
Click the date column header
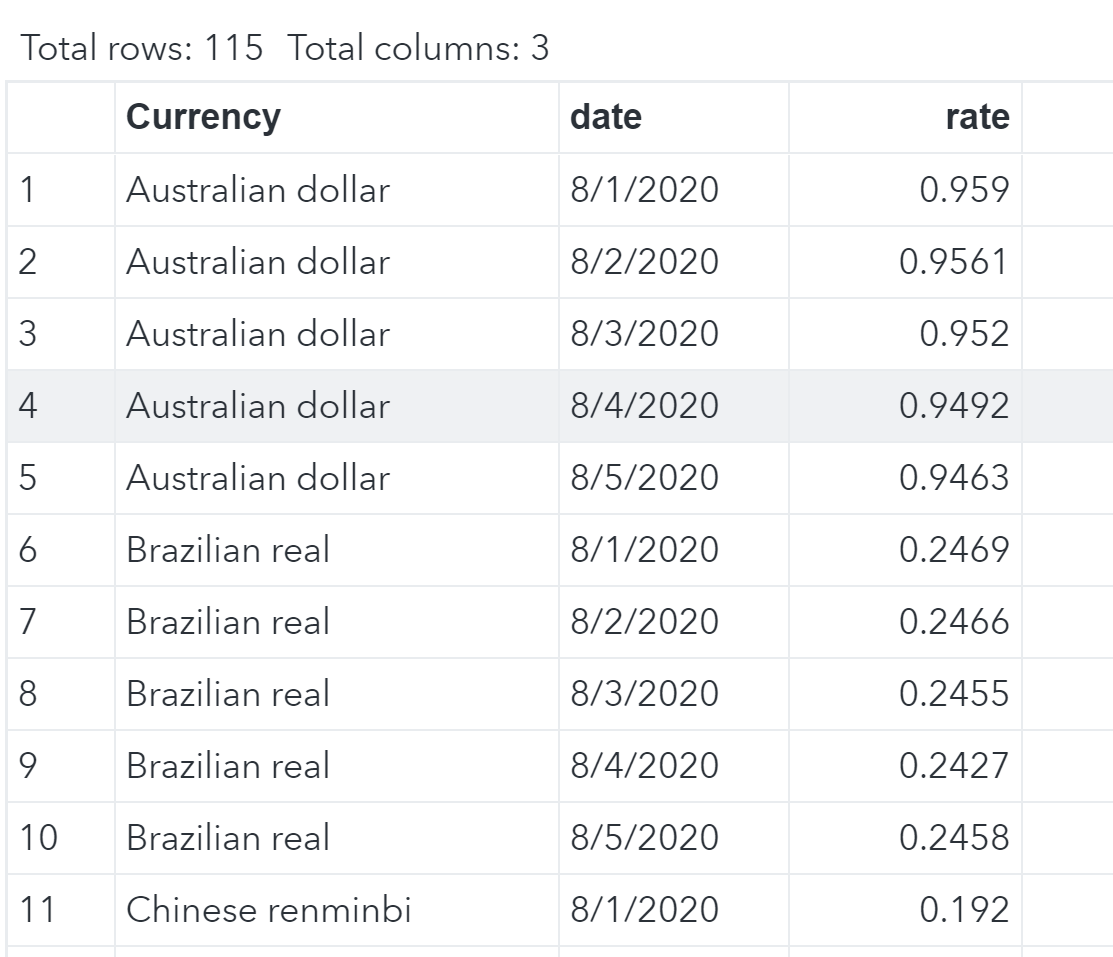point(606,117)
